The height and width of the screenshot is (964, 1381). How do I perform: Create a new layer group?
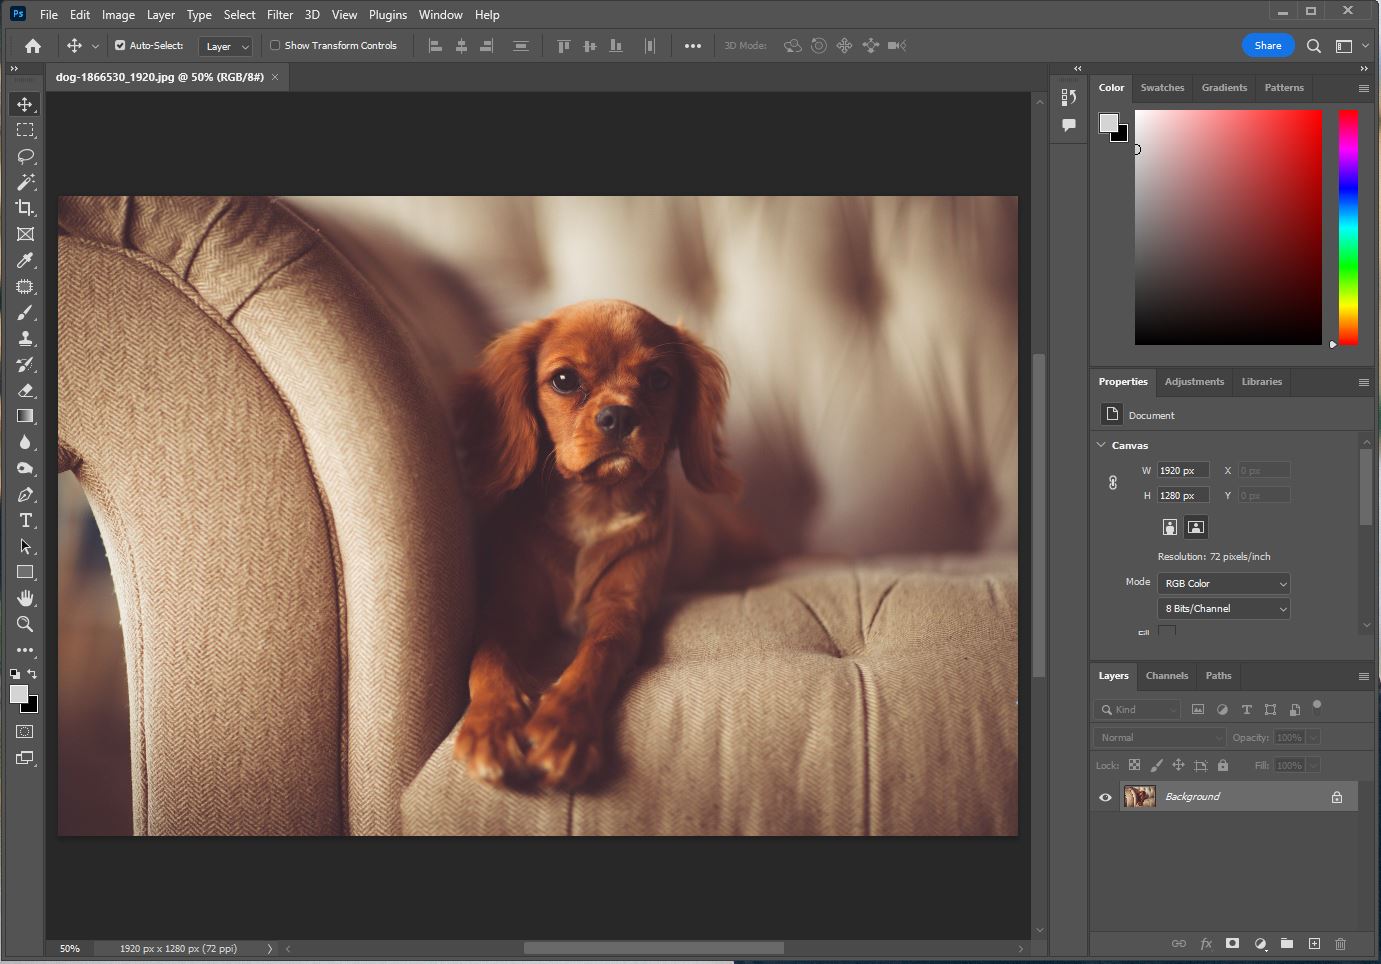tap(1287, 943)
